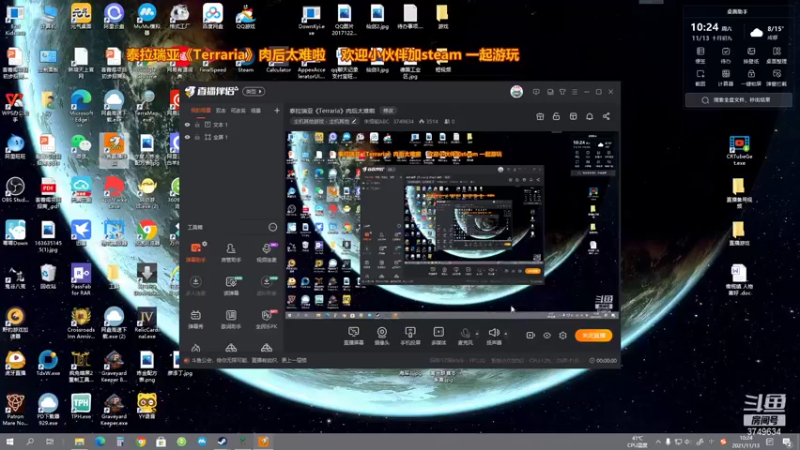The height and width of the screenshot is (450, 800).
Task: Select the 文本 1 source row
Action: (232, 124)
